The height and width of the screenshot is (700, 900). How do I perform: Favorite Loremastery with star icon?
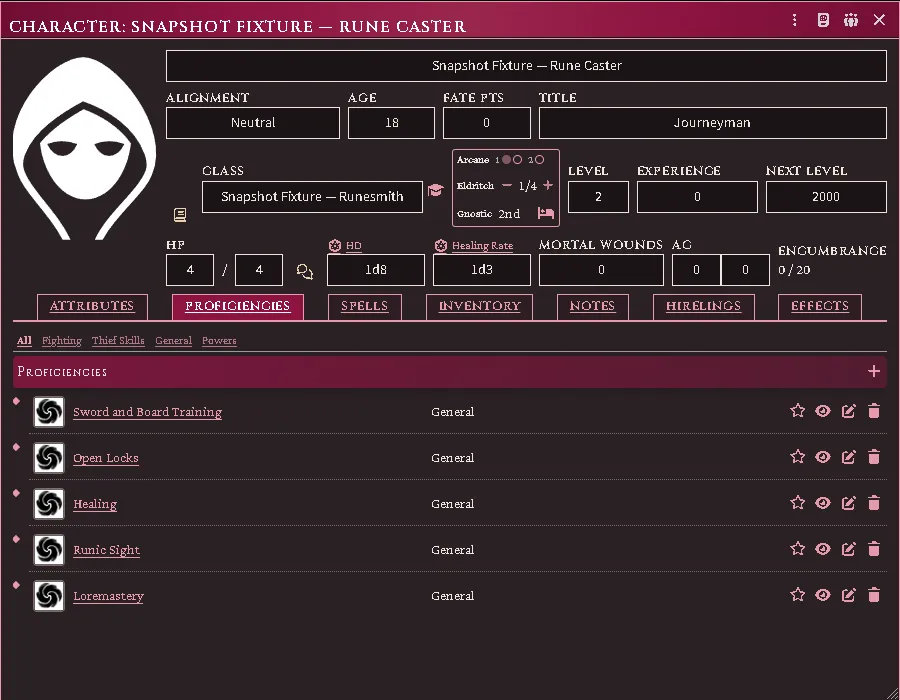coord(797,594)
